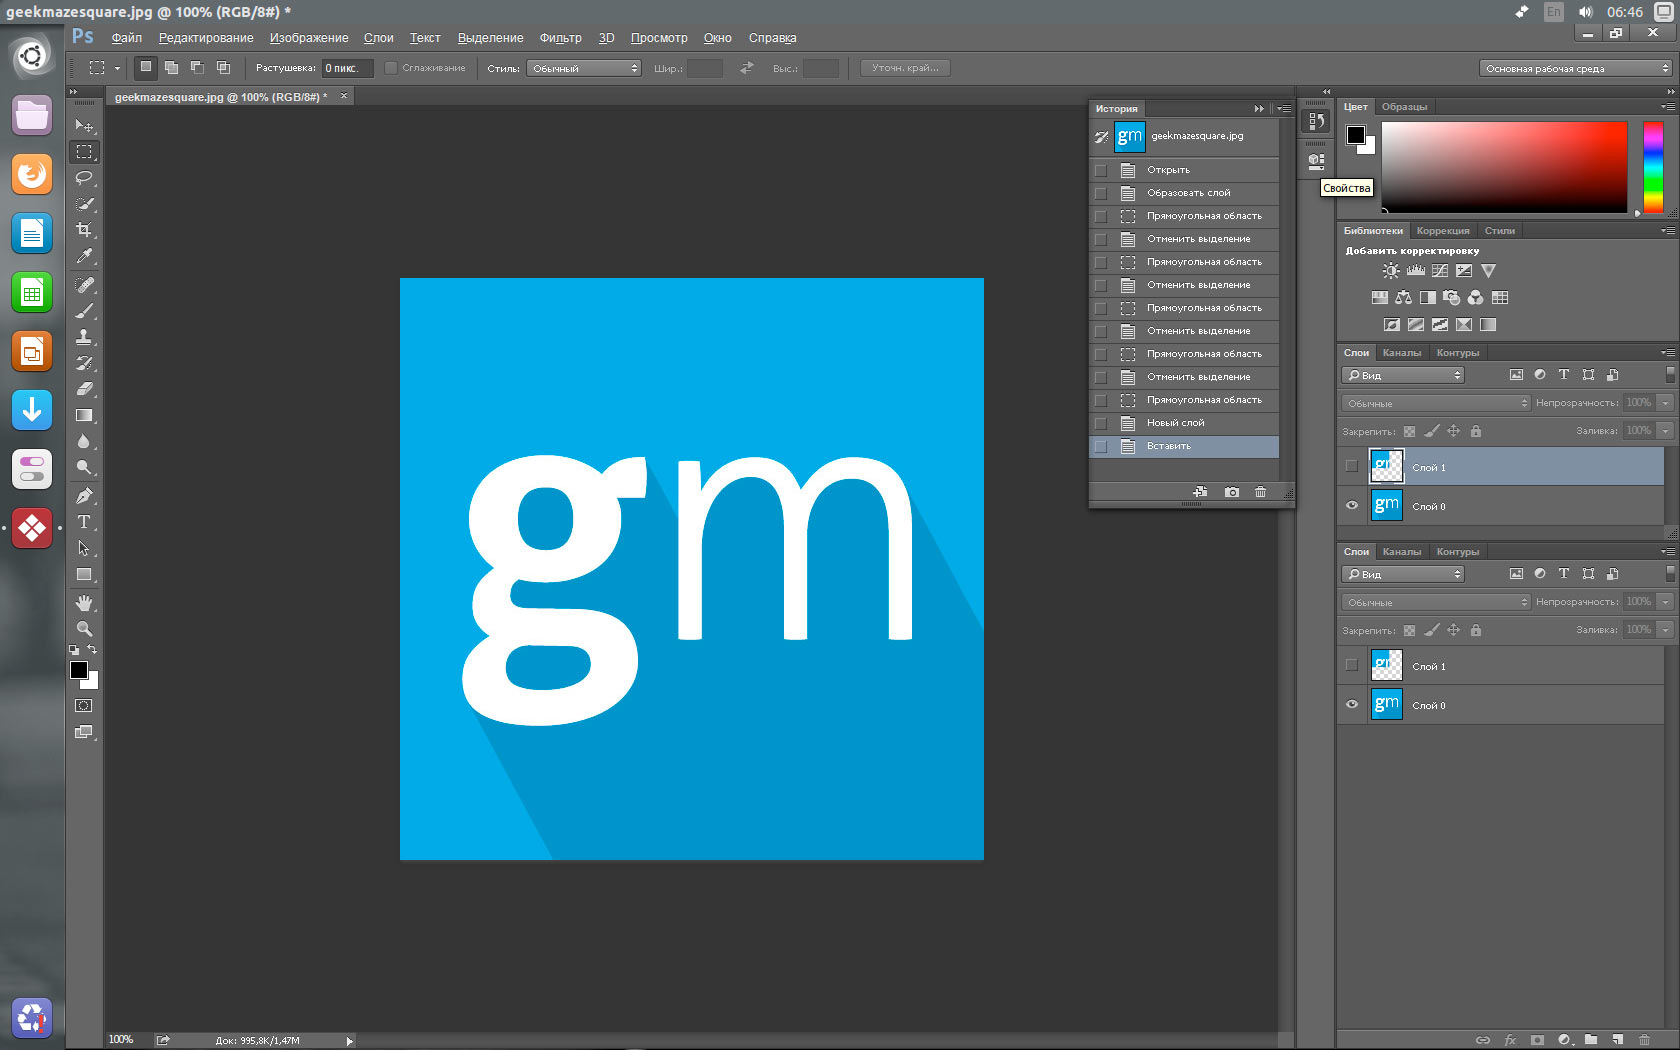Image resolution: width=1680 pixels, height=1050 pixels.
Task: Show Слой 1 in lower Layers panel
Action: (1352, 666)
